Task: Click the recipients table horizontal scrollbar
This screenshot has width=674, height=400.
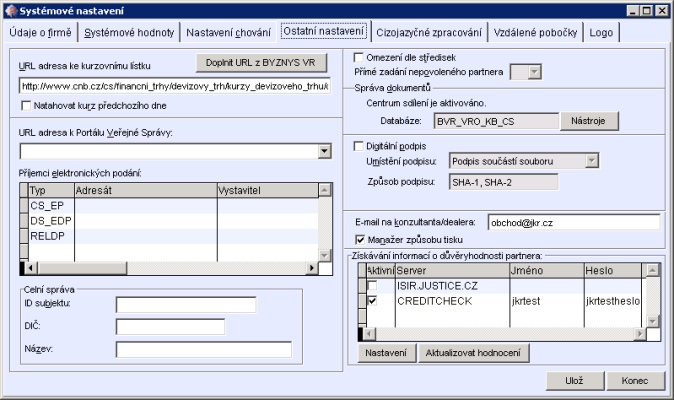Action: coord(170,267)
